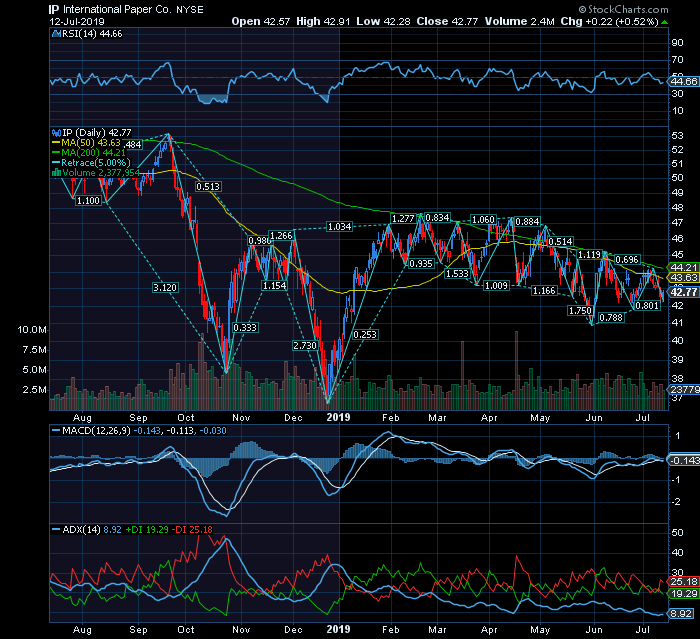Click the green '44.21' price tag on right axis
This screenshot has width=700, height=639.
pos(683,267)
